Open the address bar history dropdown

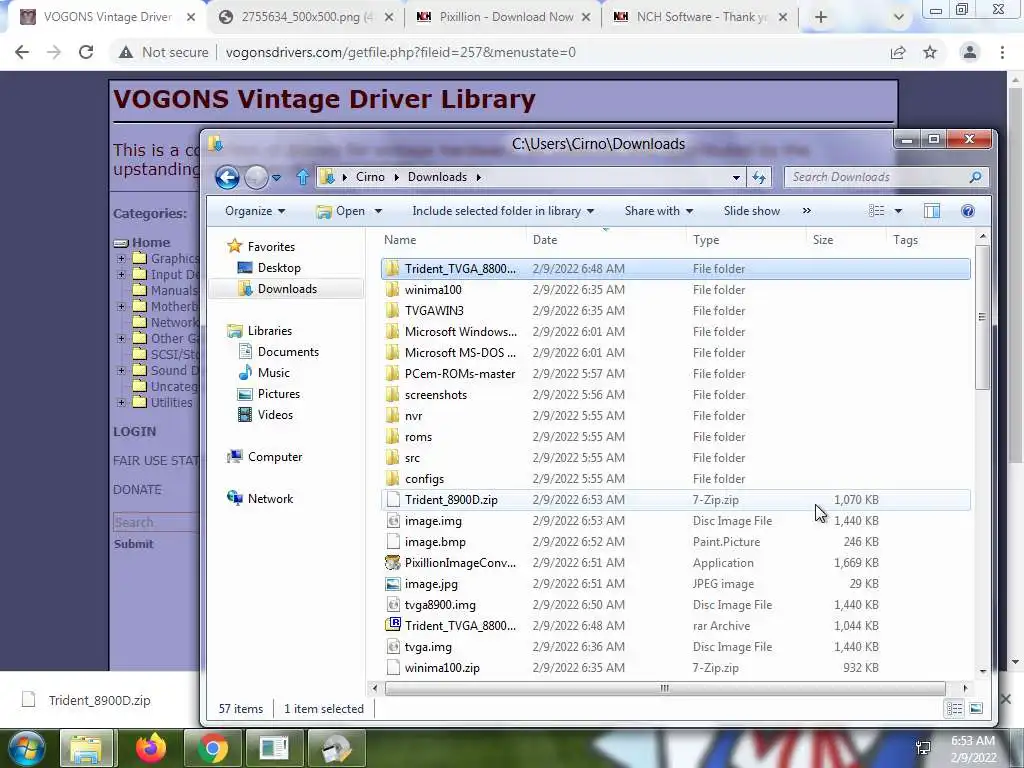pos(736,178)
